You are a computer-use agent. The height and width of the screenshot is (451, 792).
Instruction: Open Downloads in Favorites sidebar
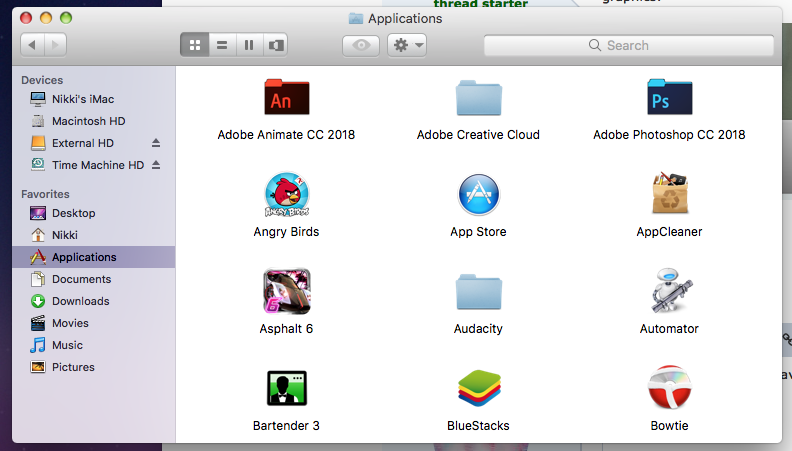(x=93, y=301)
